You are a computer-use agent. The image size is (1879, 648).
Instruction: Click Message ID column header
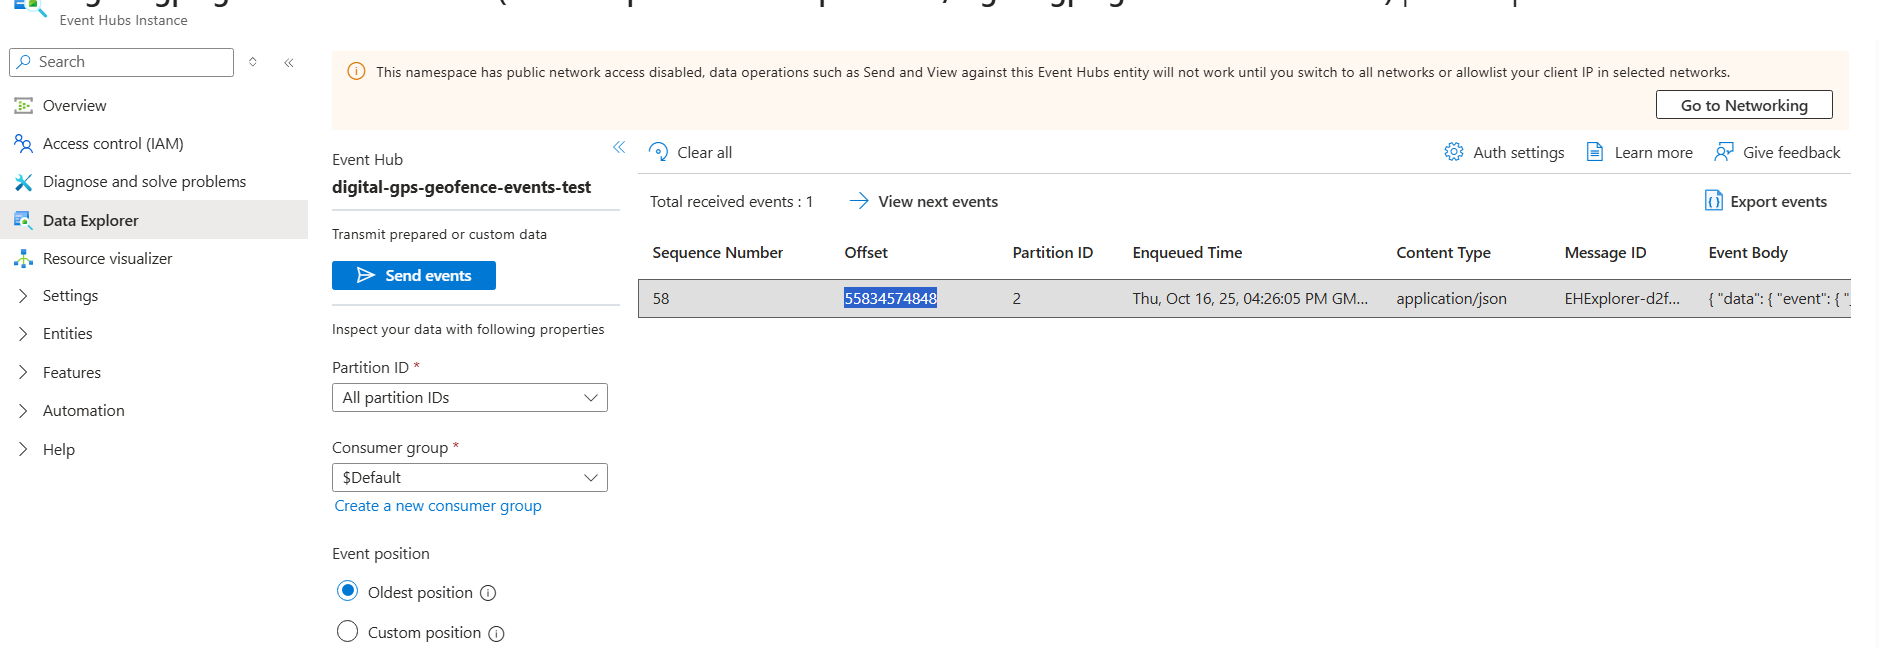(x=1605, y=253)
